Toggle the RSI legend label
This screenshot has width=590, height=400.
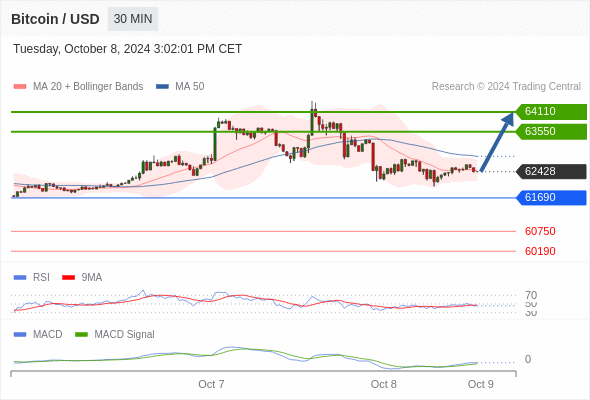point(41,278)
